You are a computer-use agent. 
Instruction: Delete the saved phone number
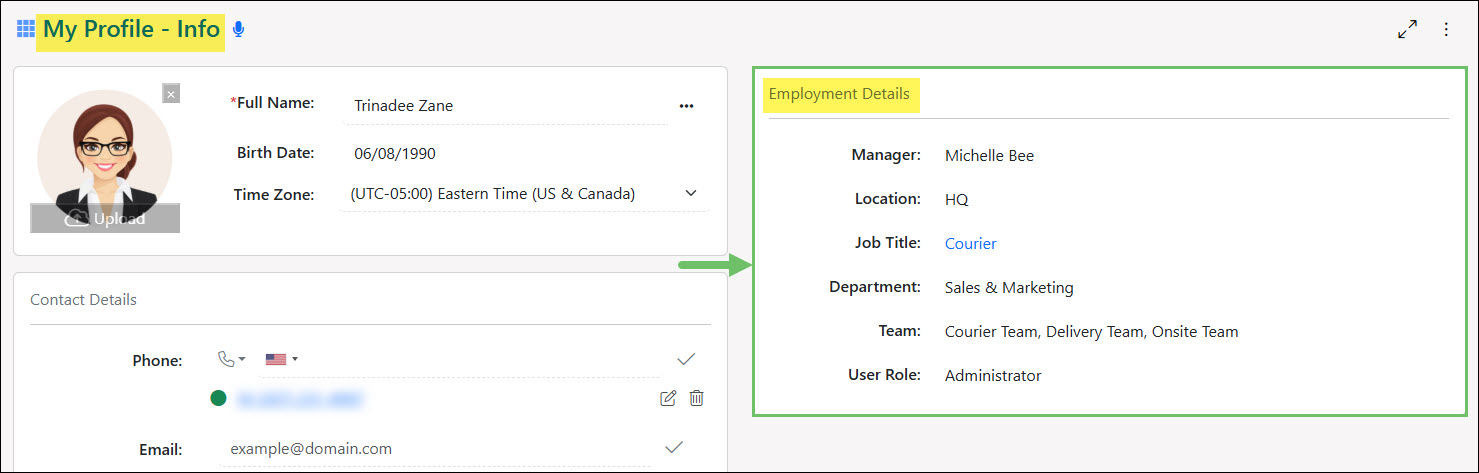(x=697, y=399)
